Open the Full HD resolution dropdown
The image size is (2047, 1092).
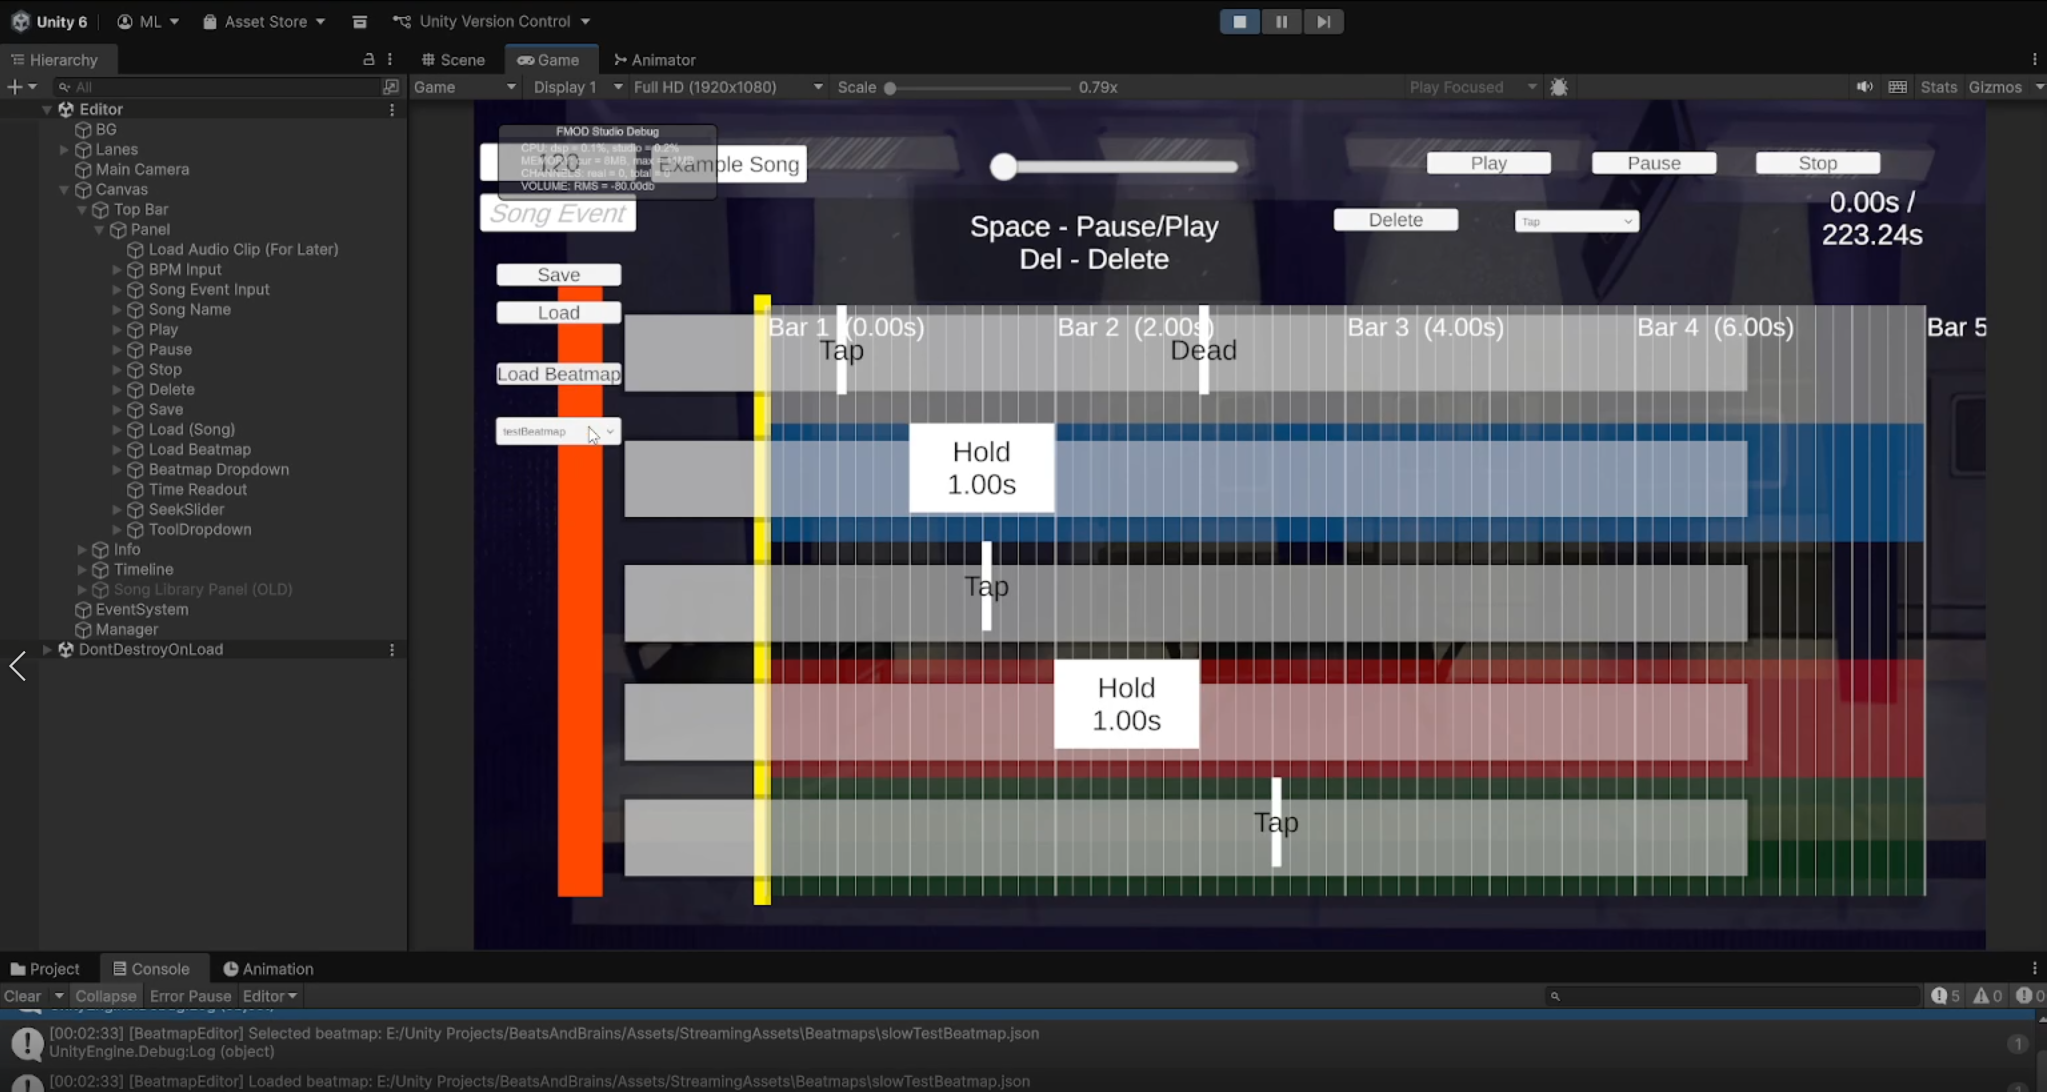728,87
